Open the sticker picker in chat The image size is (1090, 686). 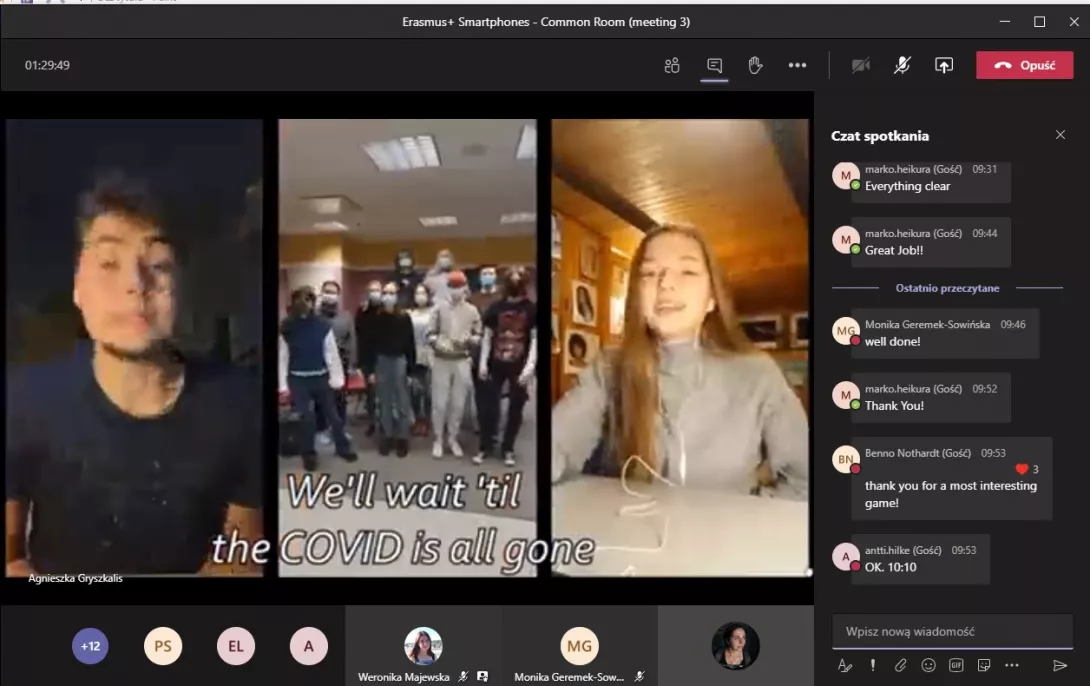coord(984,665)
